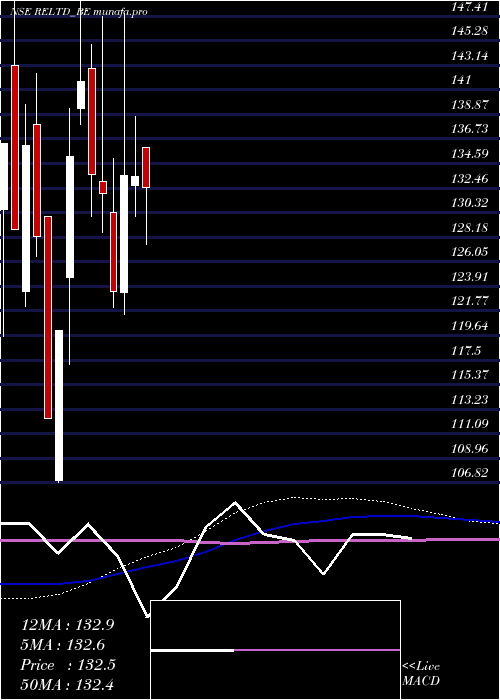Screen dimensions: 500x700
Task: Click the tallest white candle reaching 106.82
Action: click(x=59, y=405)
